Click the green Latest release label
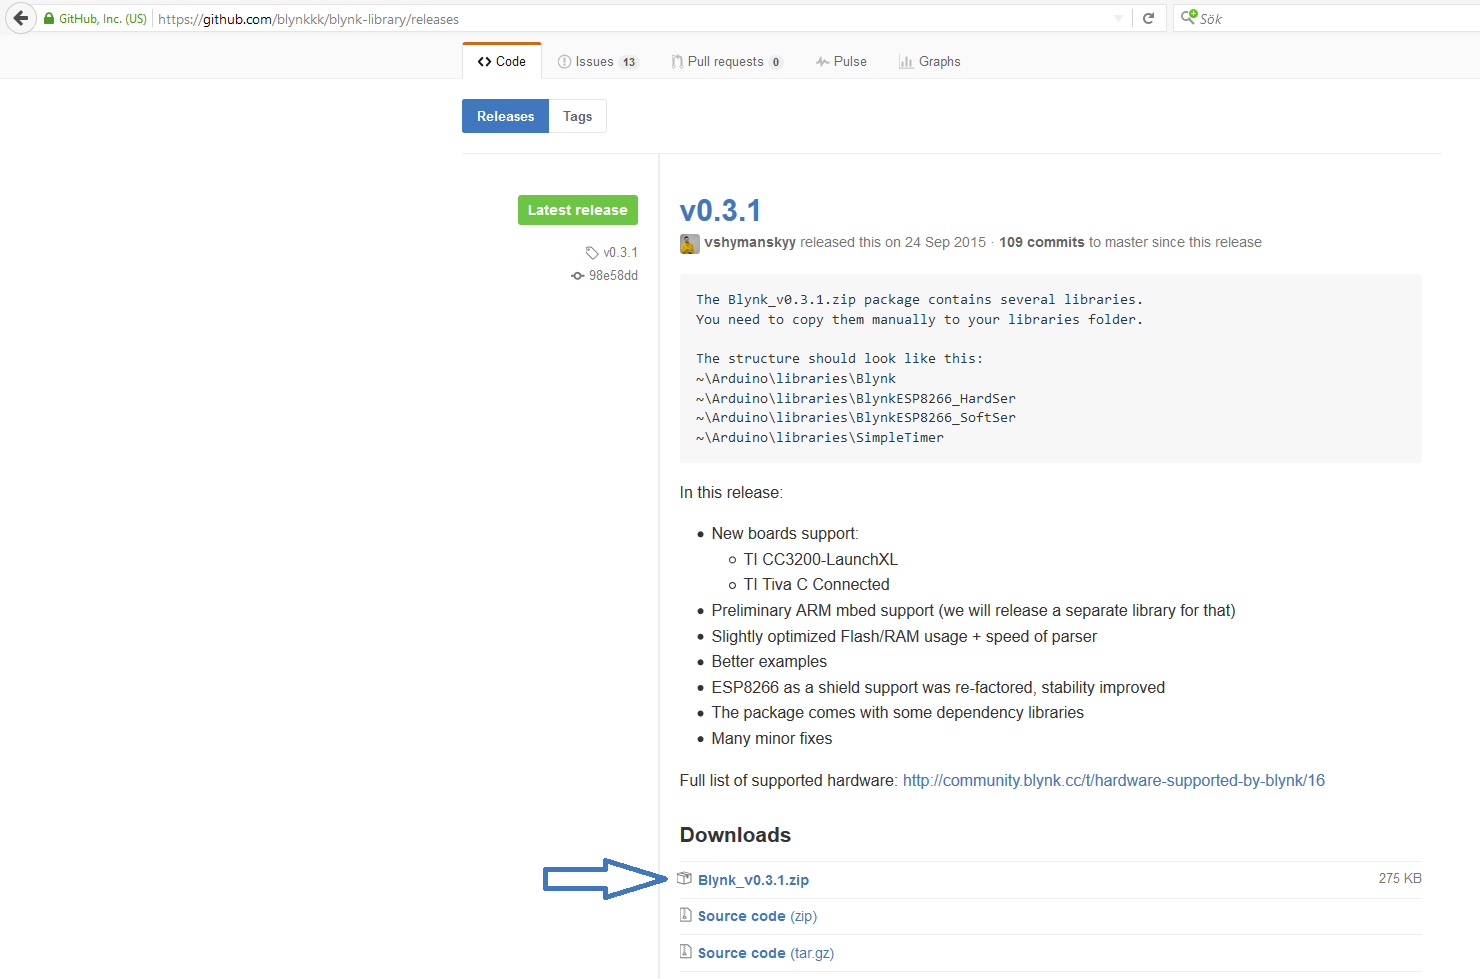 pyautogui.click(x=578, y=210)
